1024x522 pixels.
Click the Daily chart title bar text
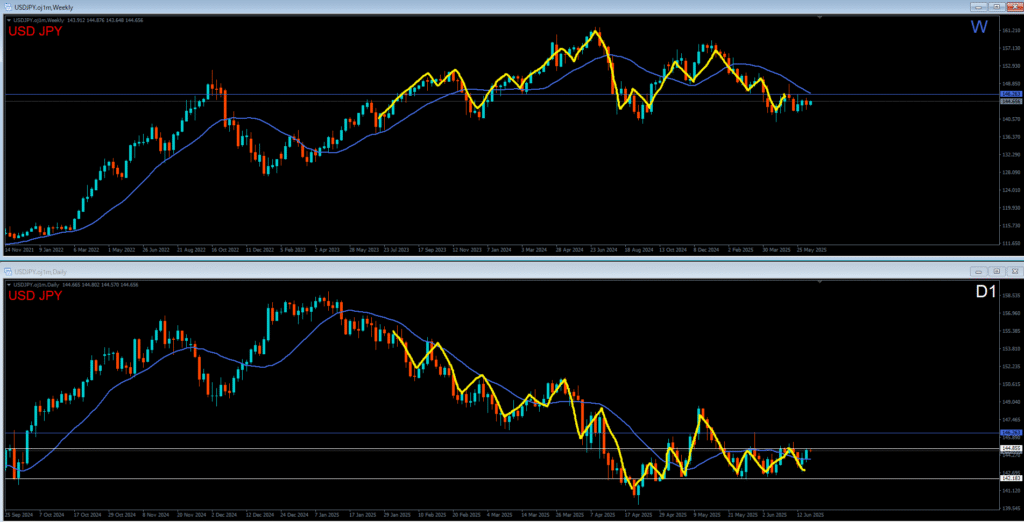(x=40, y=271)
